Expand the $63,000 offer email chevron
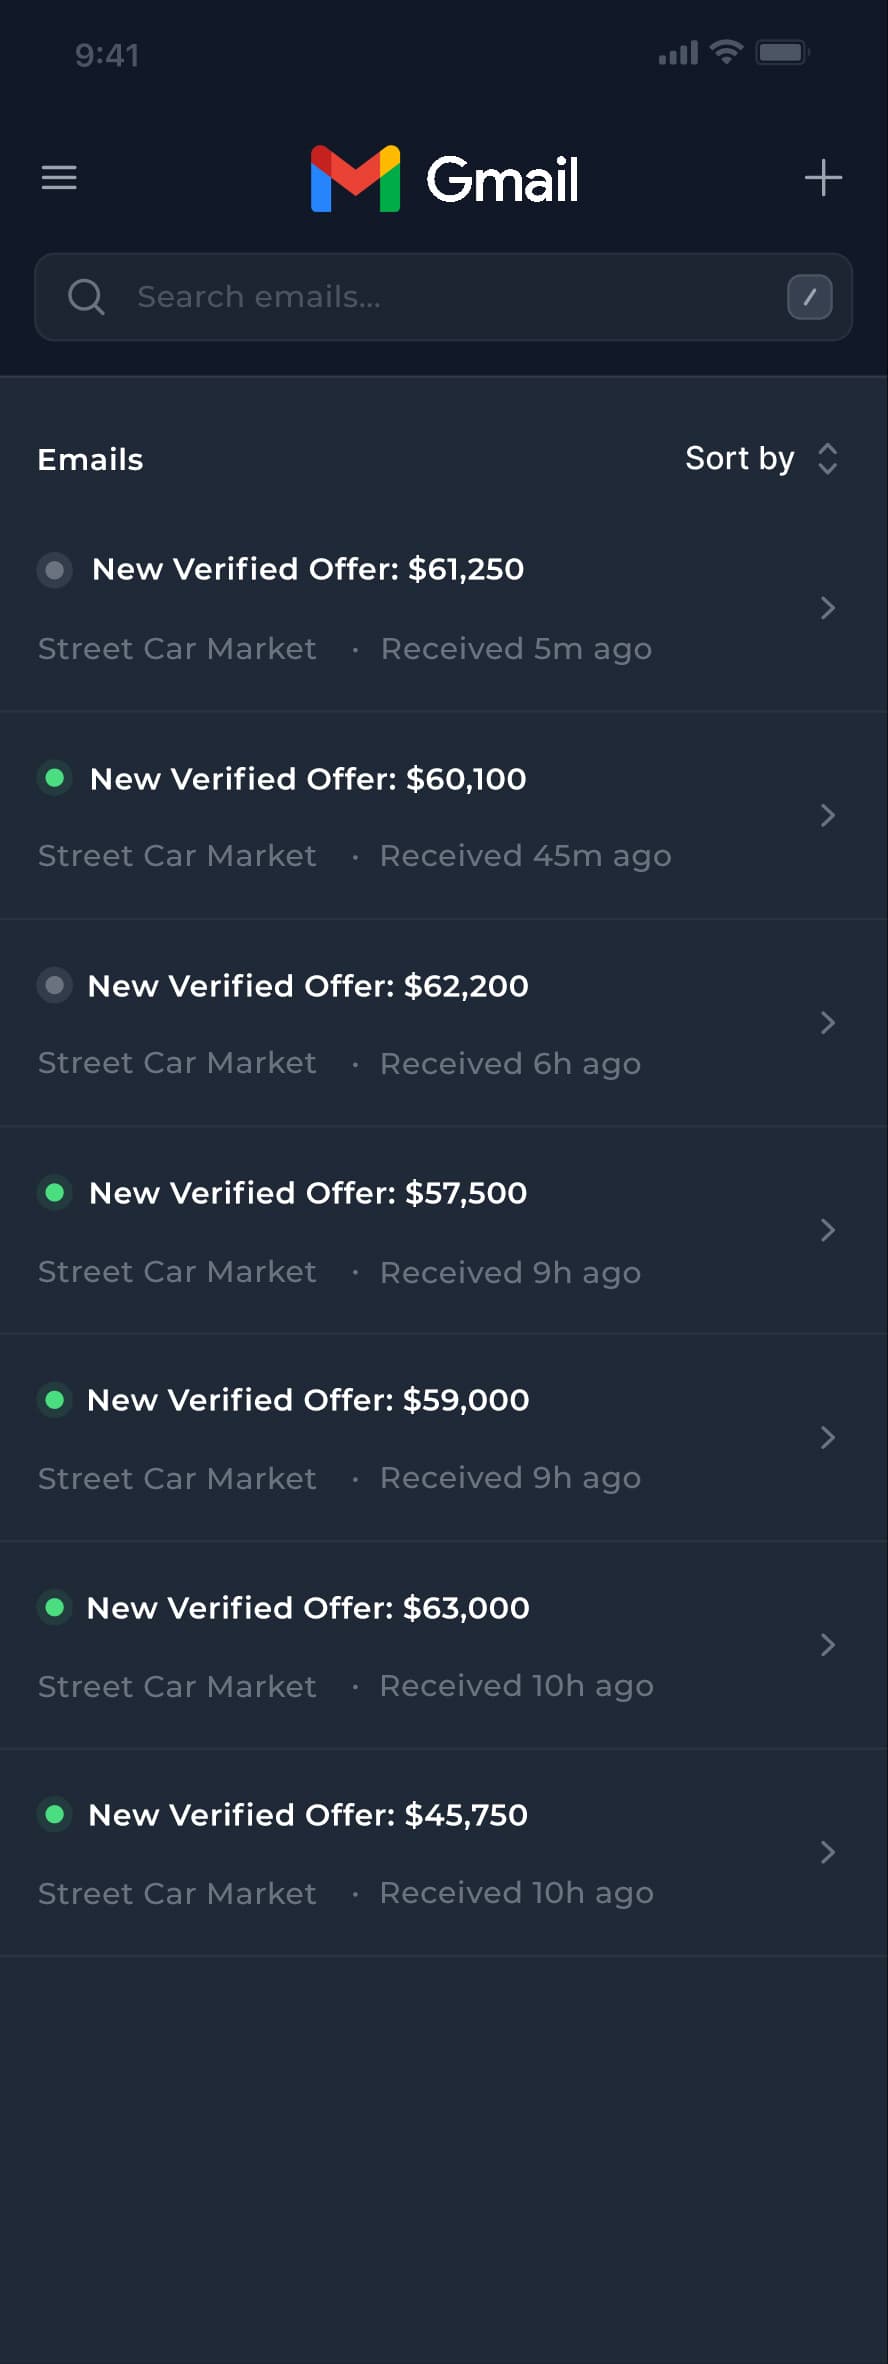The image size is (888, 2364). click(x=827, y=1645)
